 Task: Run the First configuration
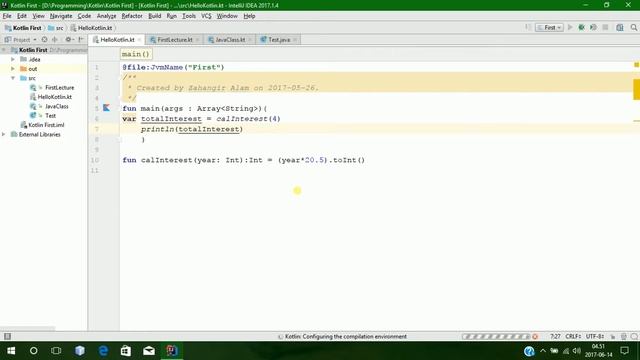570,27
